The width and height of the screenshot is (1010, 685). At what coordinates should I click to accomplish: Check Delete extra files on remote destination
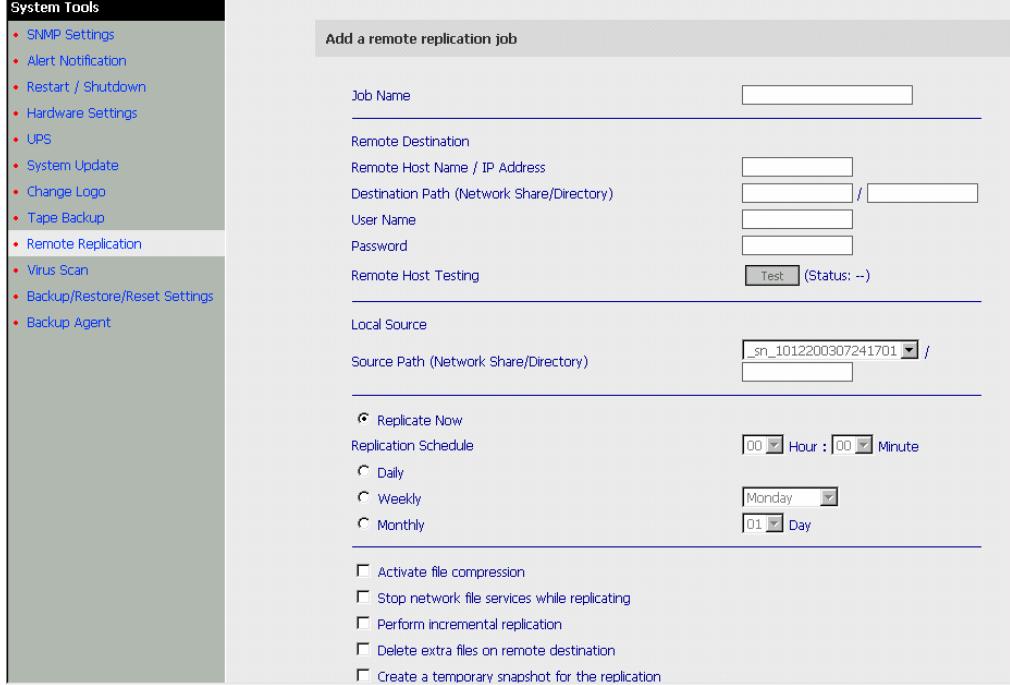(x=363, y=649)
